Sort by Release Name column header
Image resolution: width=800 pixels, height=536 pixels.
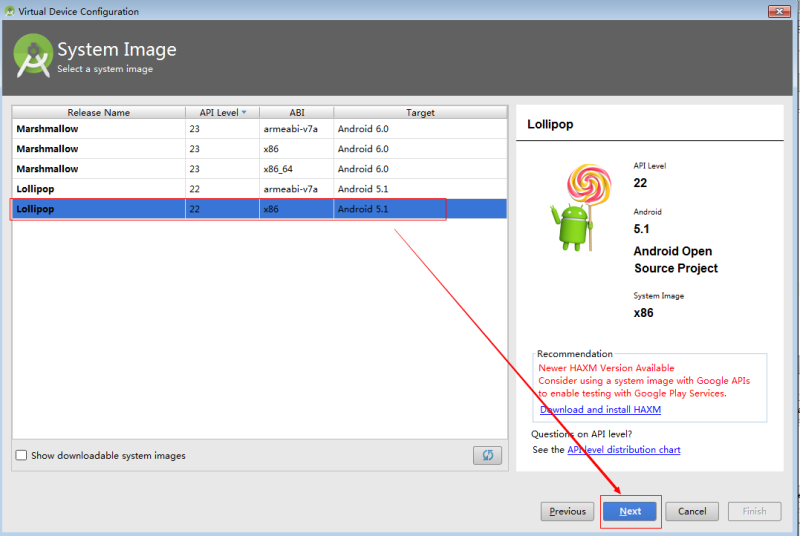(x=98, y=112)
